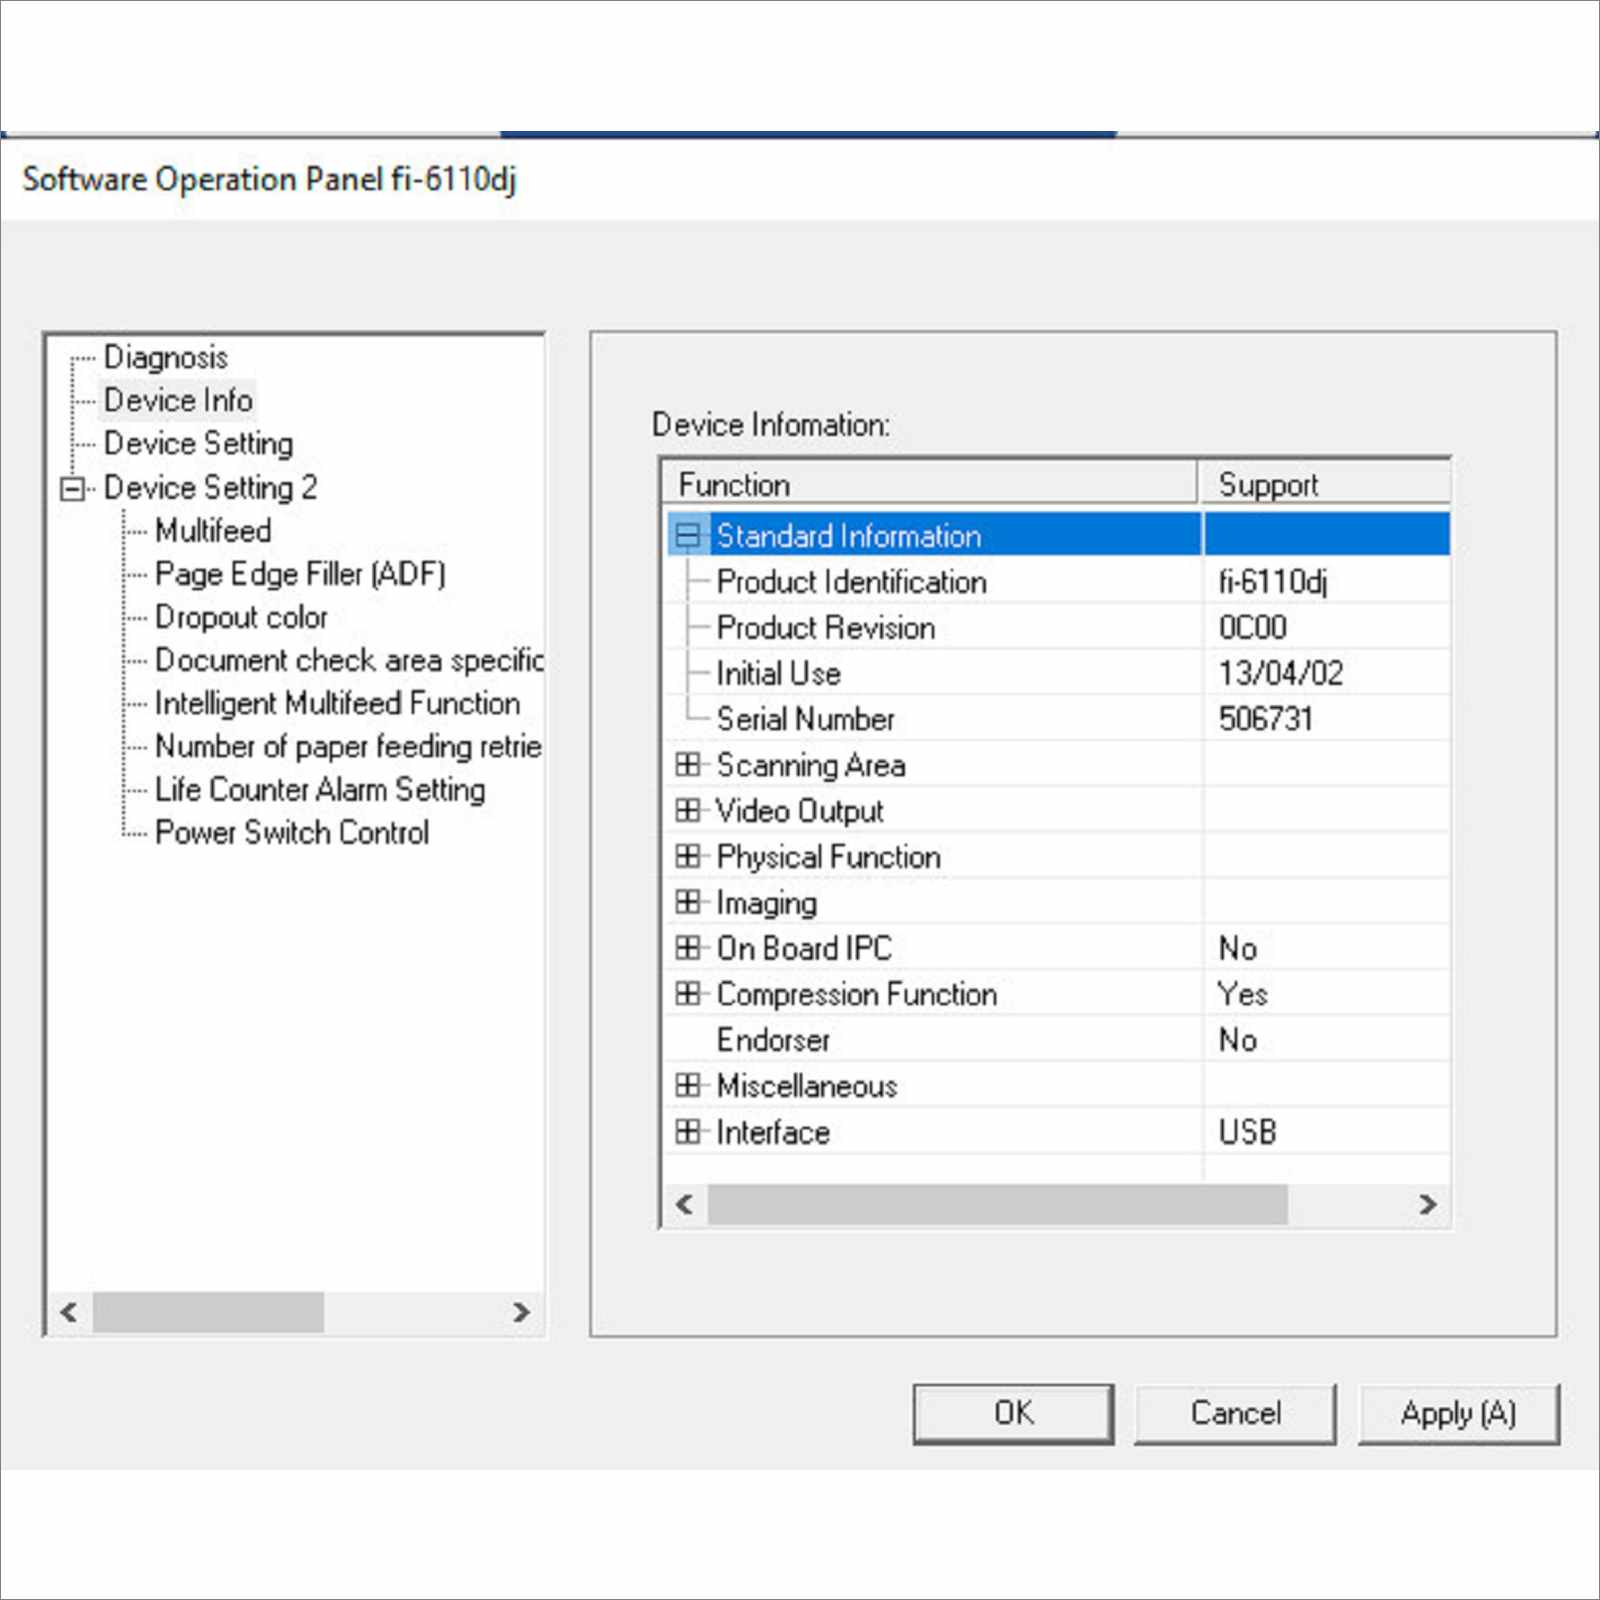Screen dimensions: 1600x1600
Task: Click right arrow of device info scrollbar
Action: point(1428,1204)
